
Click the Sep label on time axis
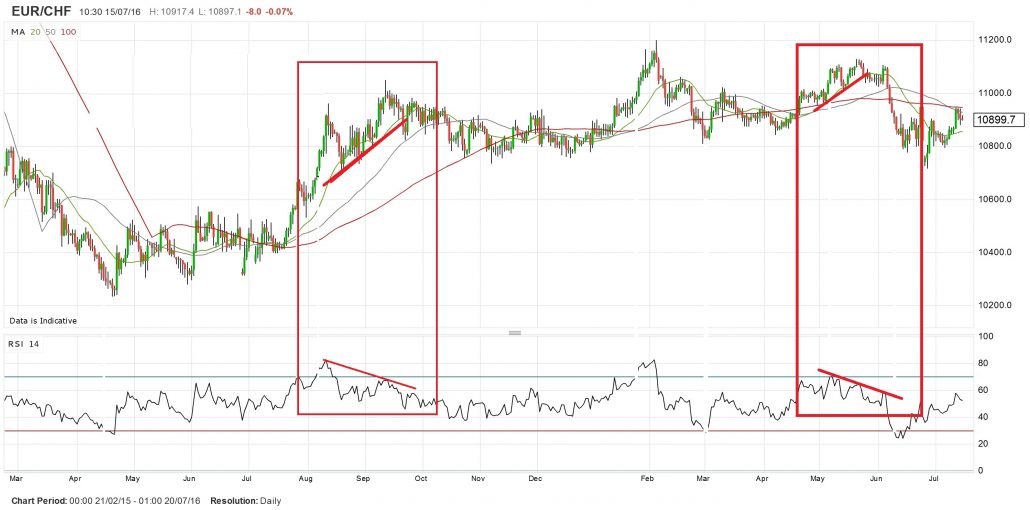coord(365,480)
